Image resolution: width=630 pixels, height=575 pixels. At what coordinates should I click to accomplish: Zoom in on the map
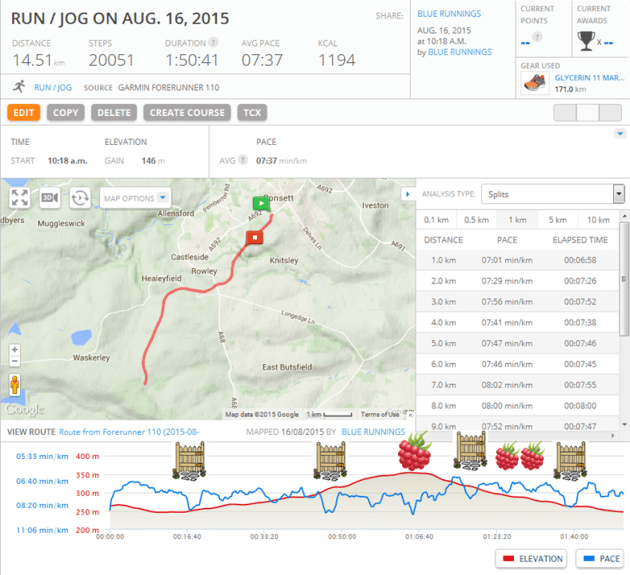point(15,351)
